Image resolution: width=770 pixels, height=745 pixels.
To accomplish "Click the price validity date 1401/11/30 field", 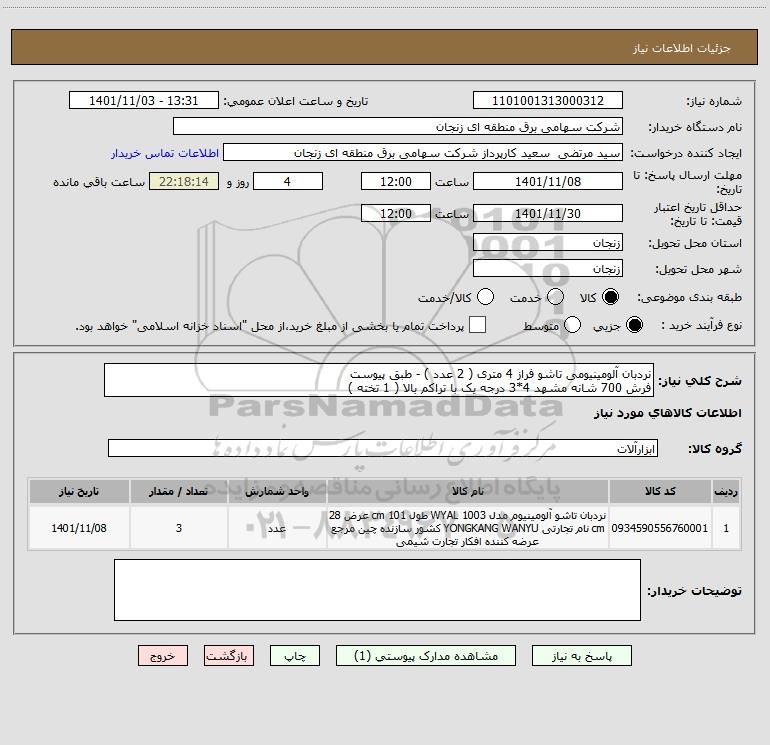I will pos(548,213).
